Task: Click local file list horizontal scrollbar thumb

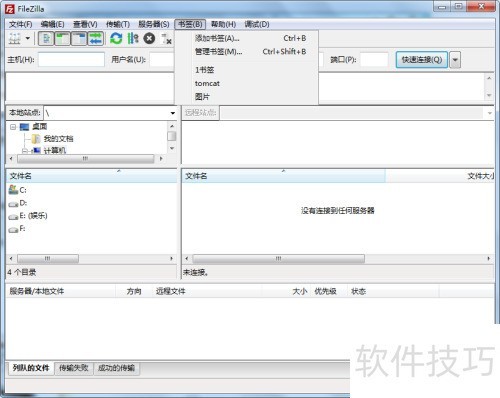Action: [48, 258]
